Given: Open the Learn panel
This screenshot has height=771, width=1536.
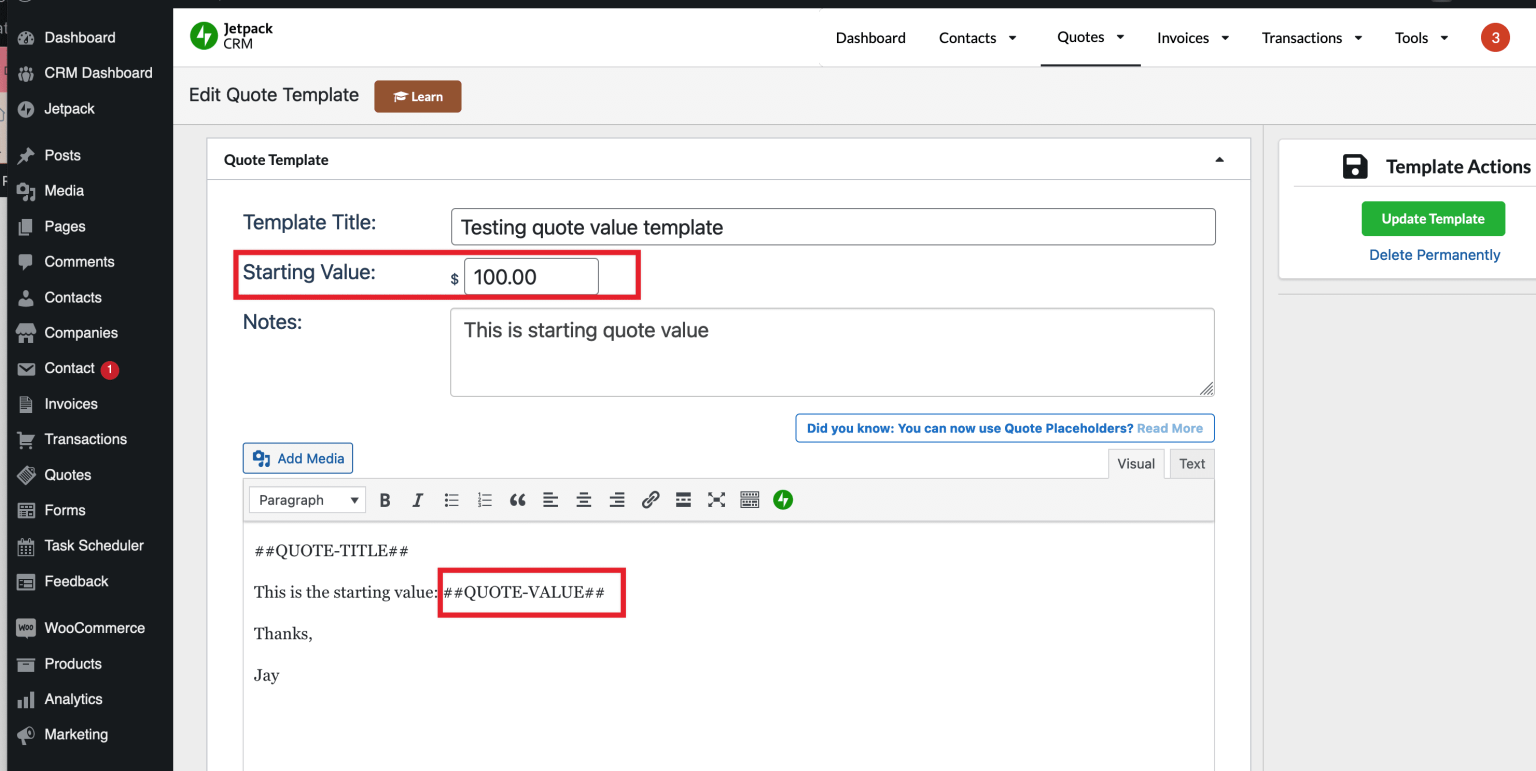Looking at the screenshot, I should click(417, 96).
